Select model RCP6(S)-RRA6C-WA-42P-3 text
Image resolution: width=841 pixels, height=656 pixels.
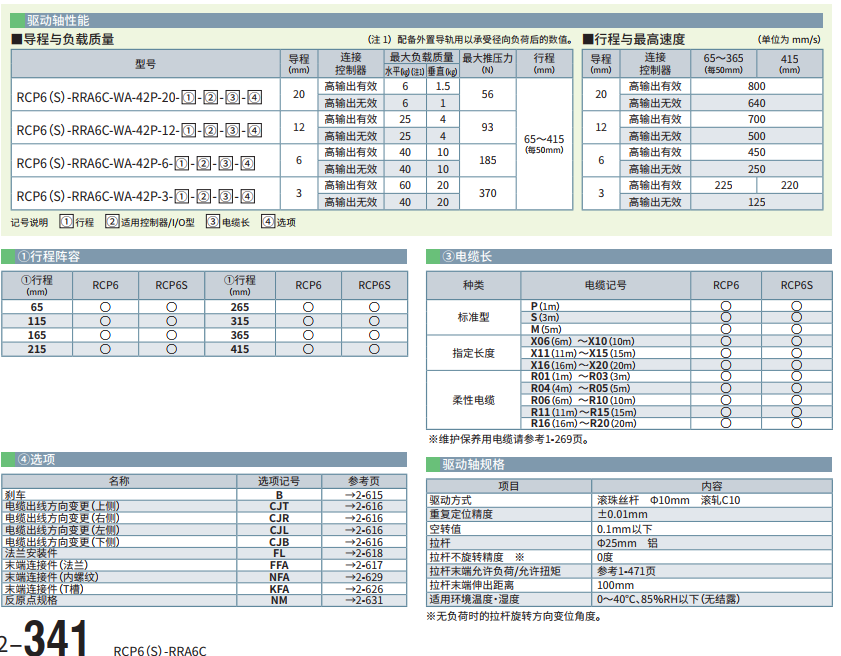[x=136, y=196]
